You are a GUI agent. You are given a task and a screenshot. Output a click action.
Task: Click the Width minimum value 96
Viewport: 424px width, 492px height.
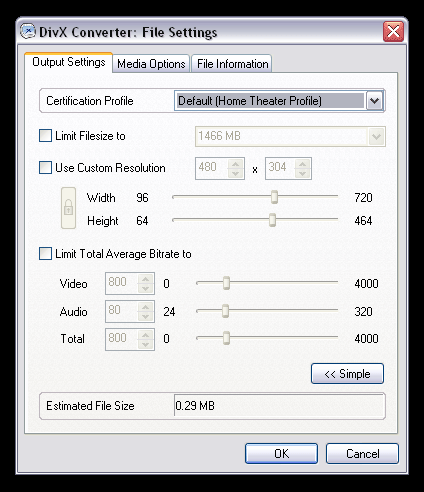click(x=142, y=197)
